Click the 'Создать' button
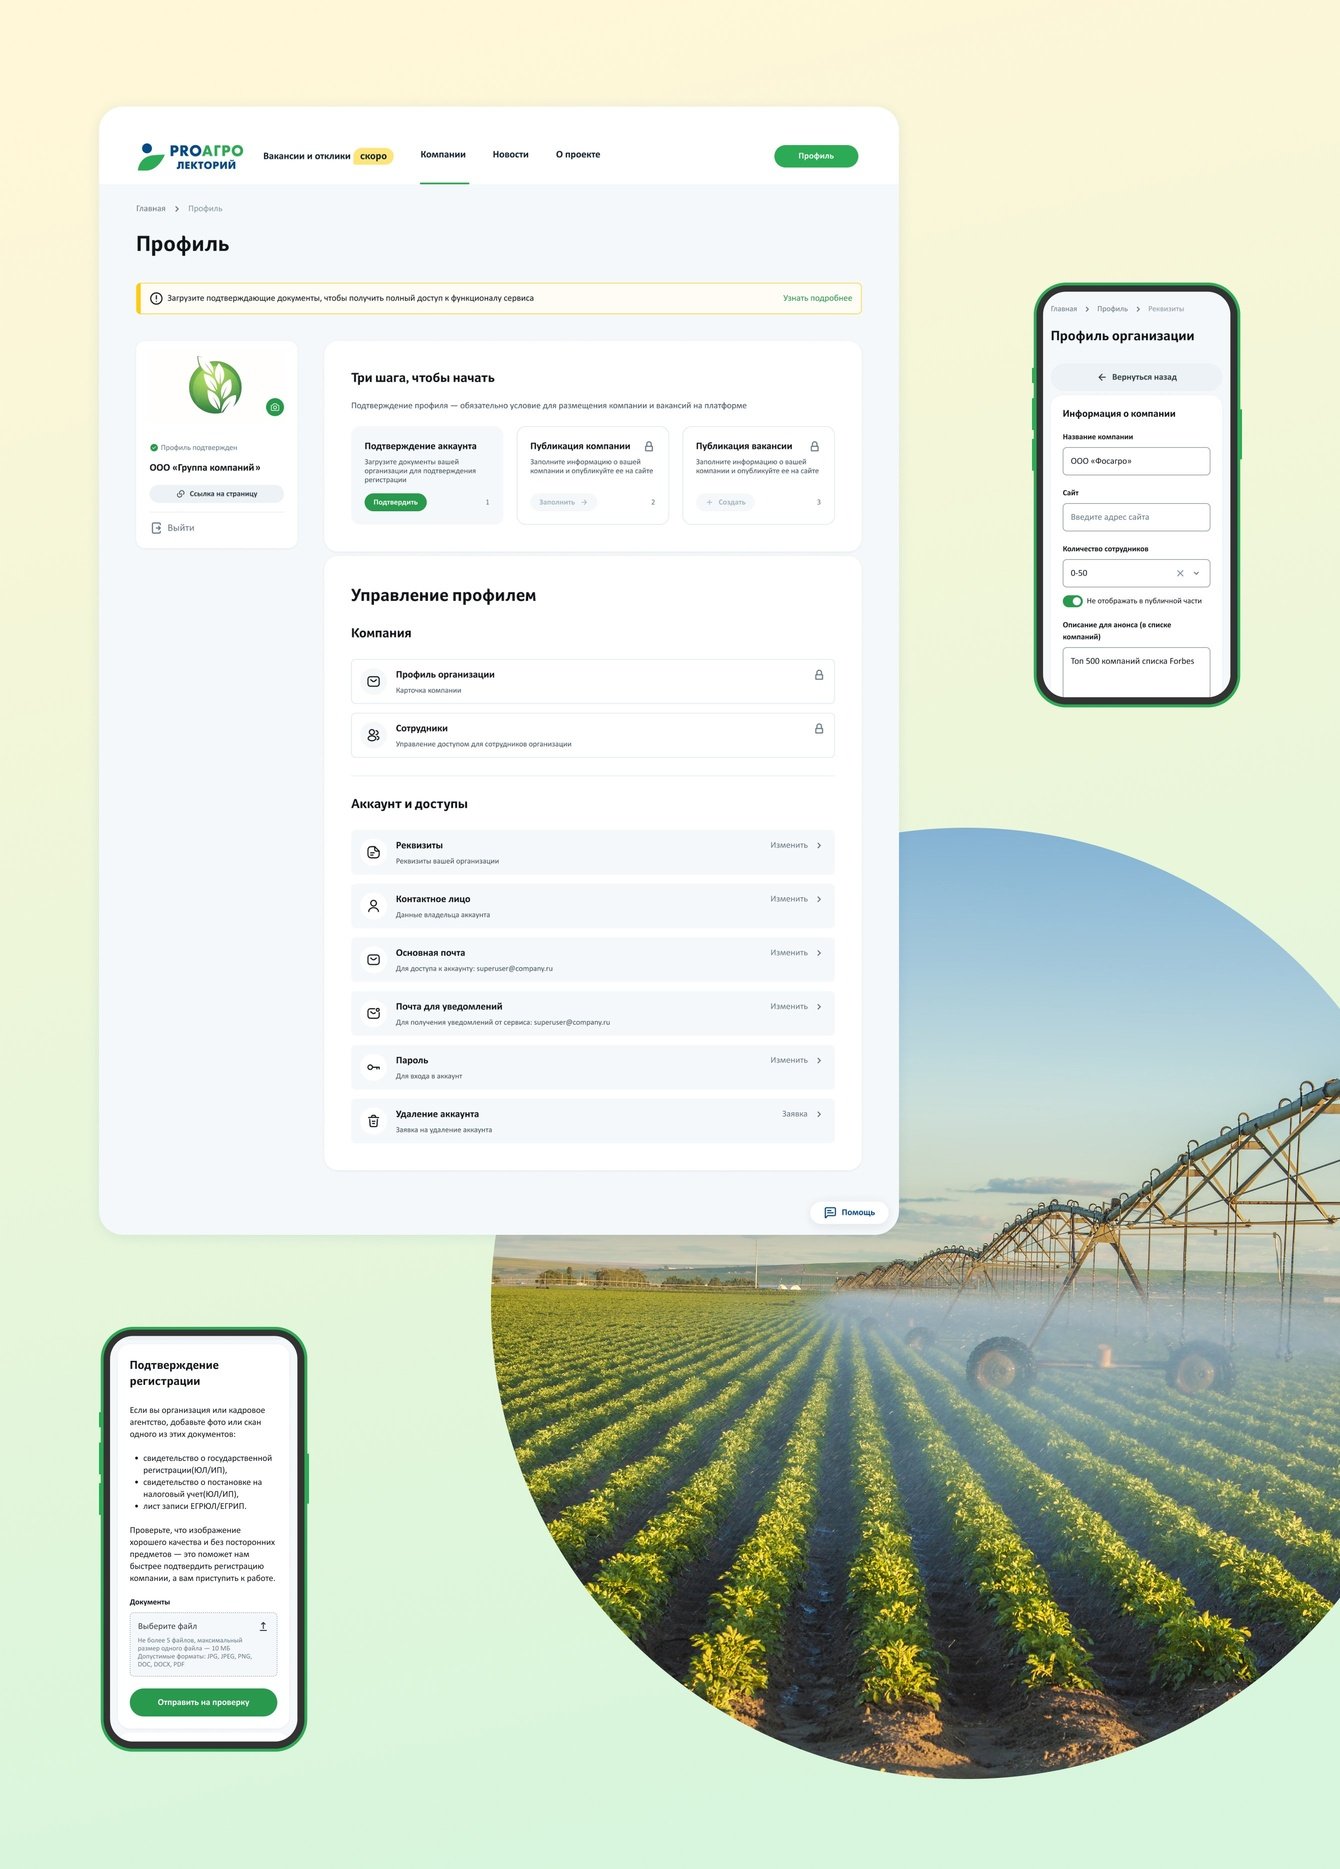Viewport: 1340px width, 1869px height. (x=725, y=502)
